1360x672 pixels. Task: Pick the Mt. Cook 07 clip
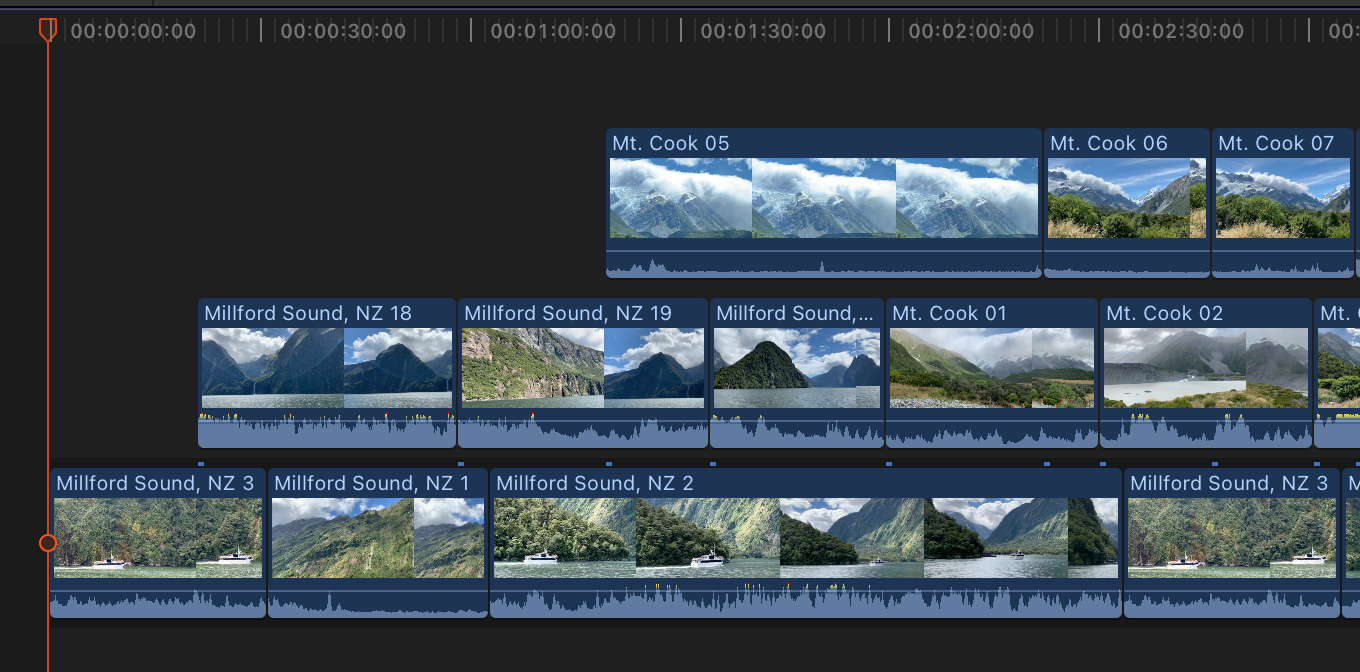tap(1282, 198)
